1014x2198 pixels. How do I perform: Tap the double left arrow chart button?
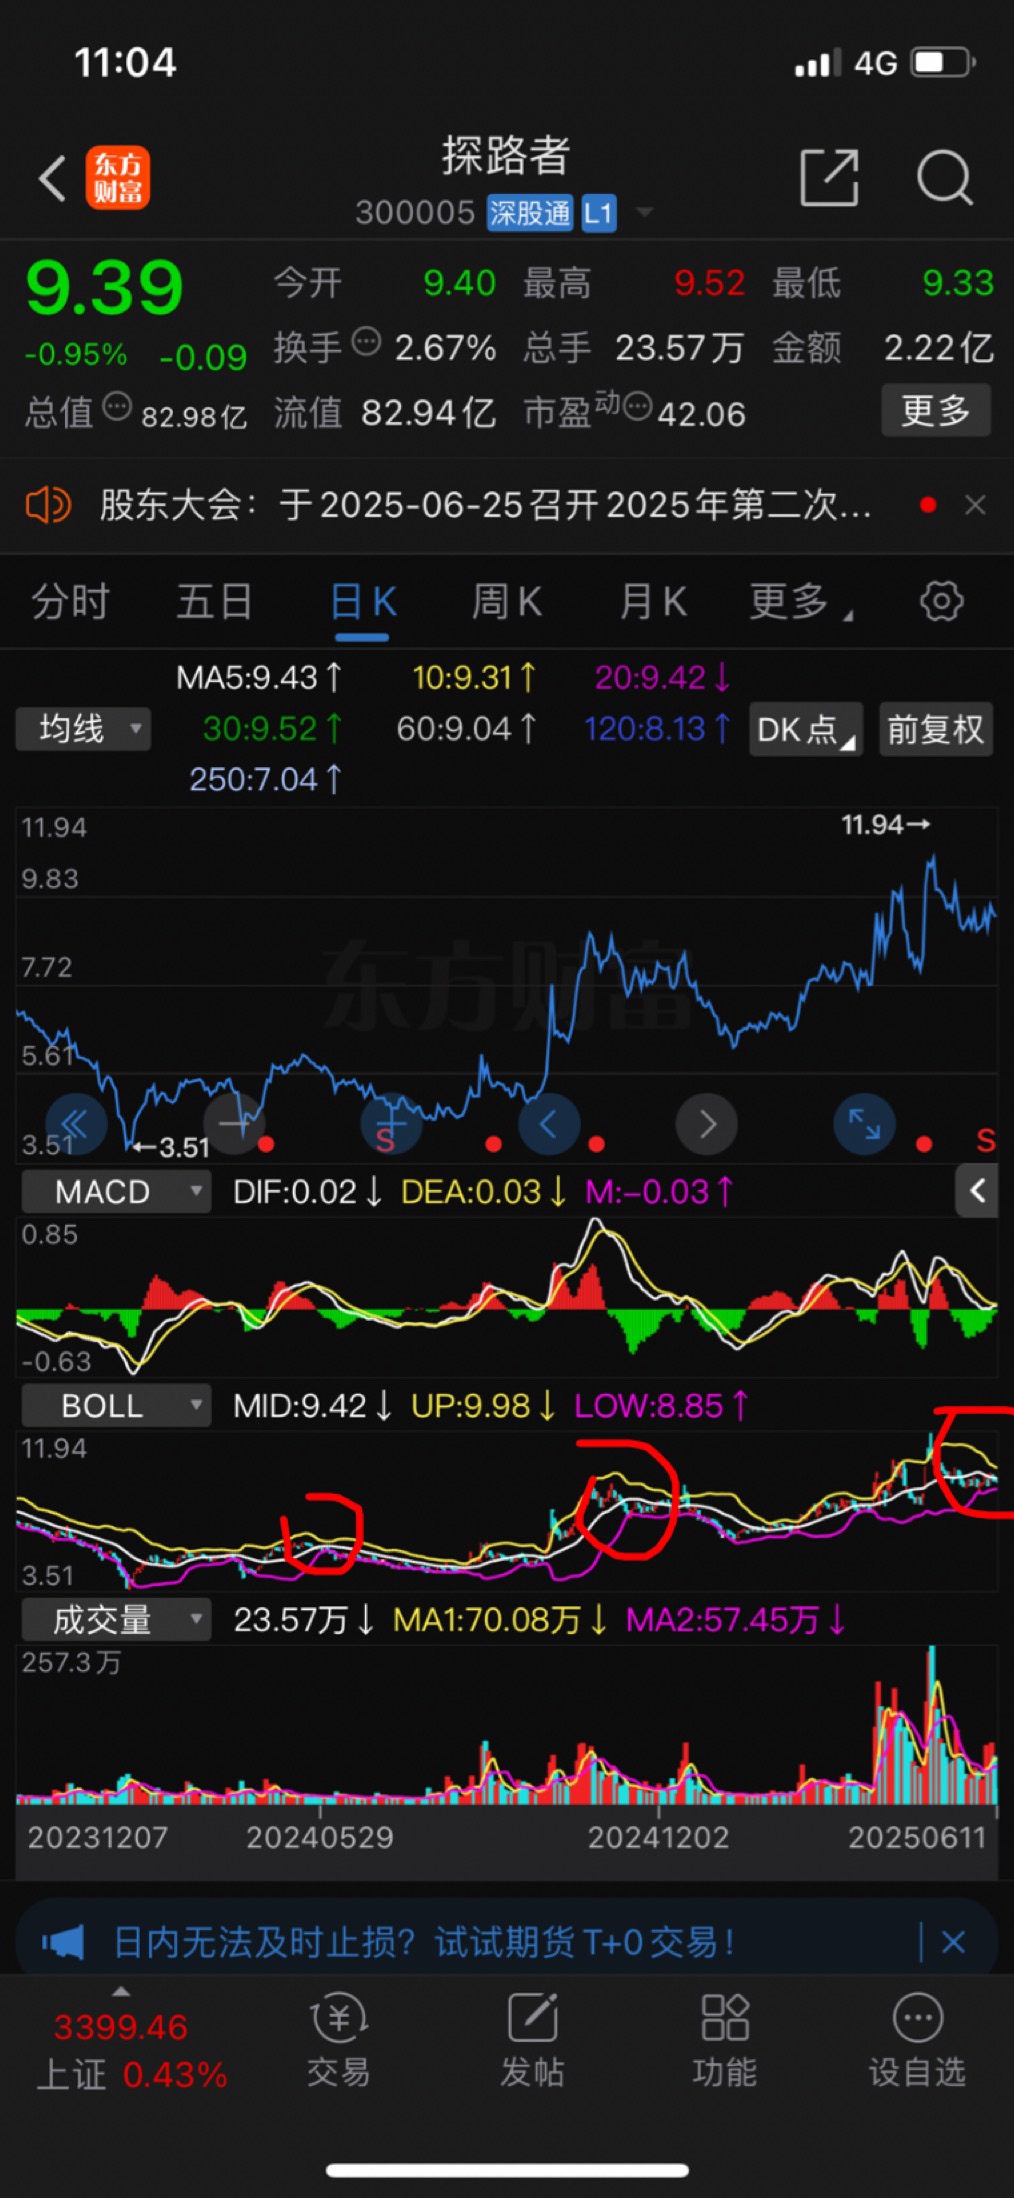(x=76, y=1124)
